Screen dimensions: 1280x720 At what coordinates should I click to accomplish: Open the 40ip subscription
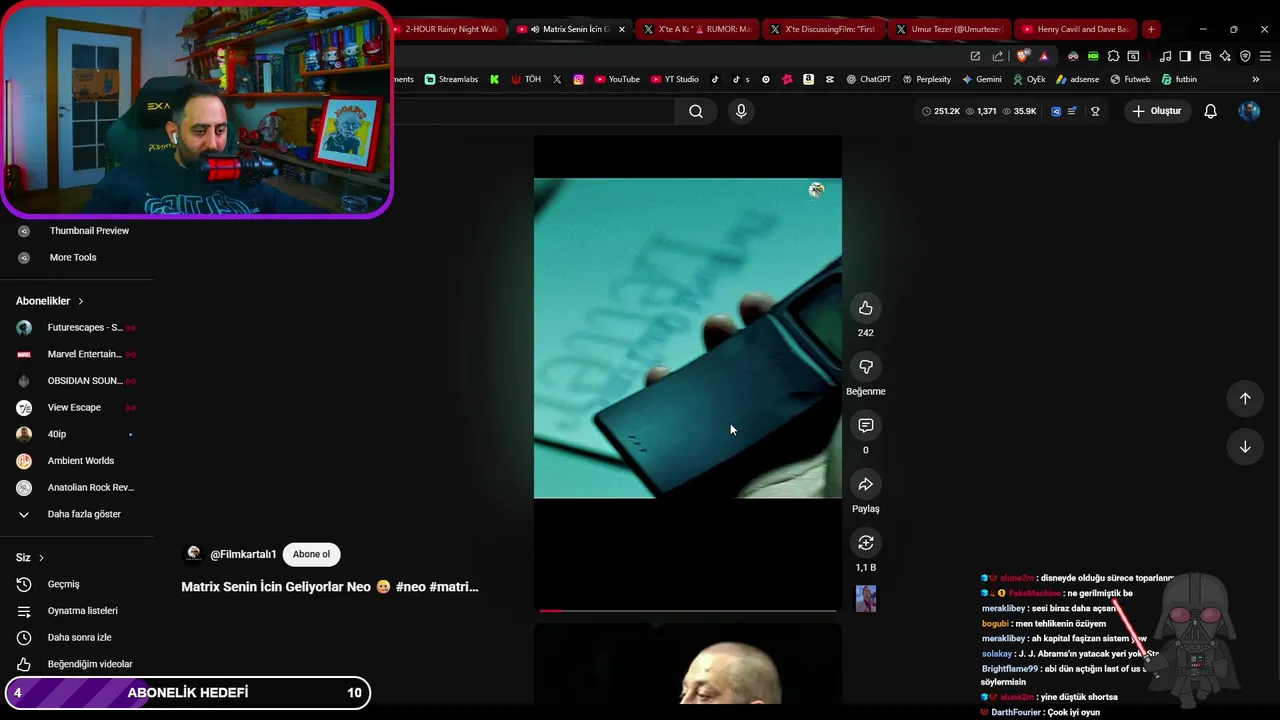click(x=78, y=434)
